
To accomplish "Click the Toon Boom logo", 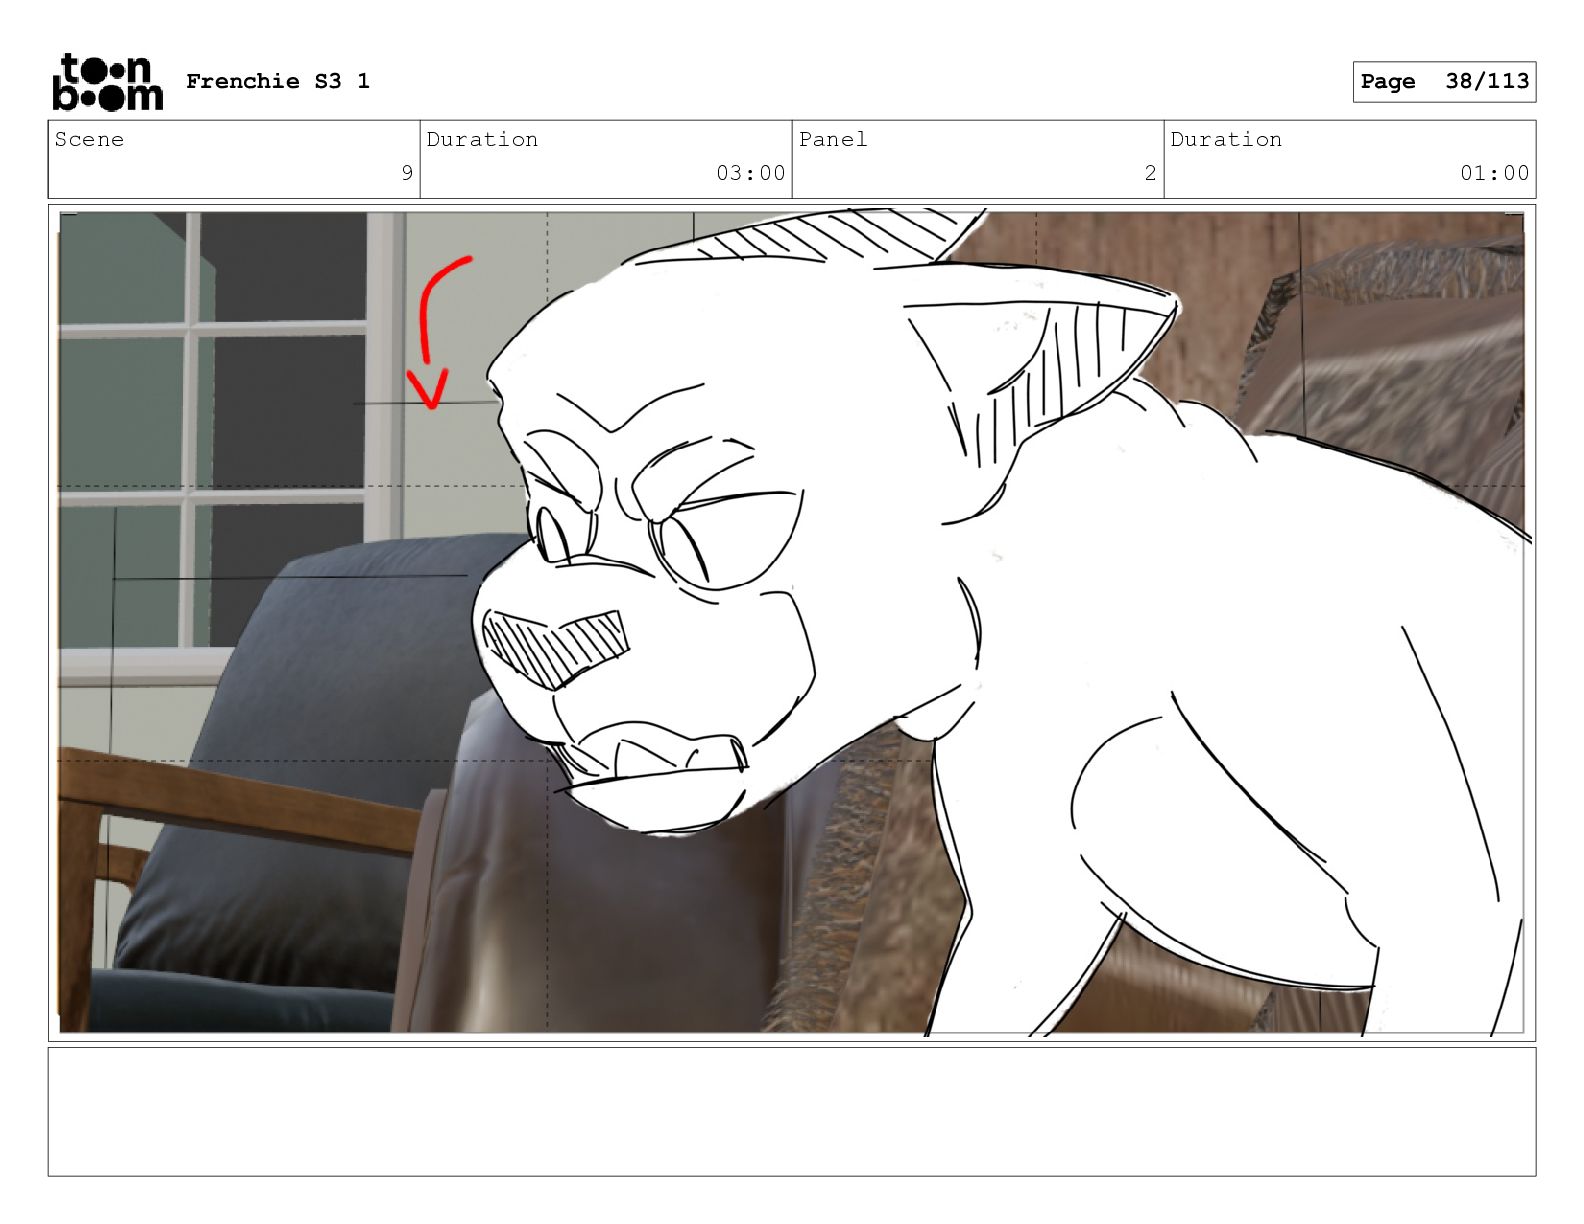I will [x=107, y=81].
